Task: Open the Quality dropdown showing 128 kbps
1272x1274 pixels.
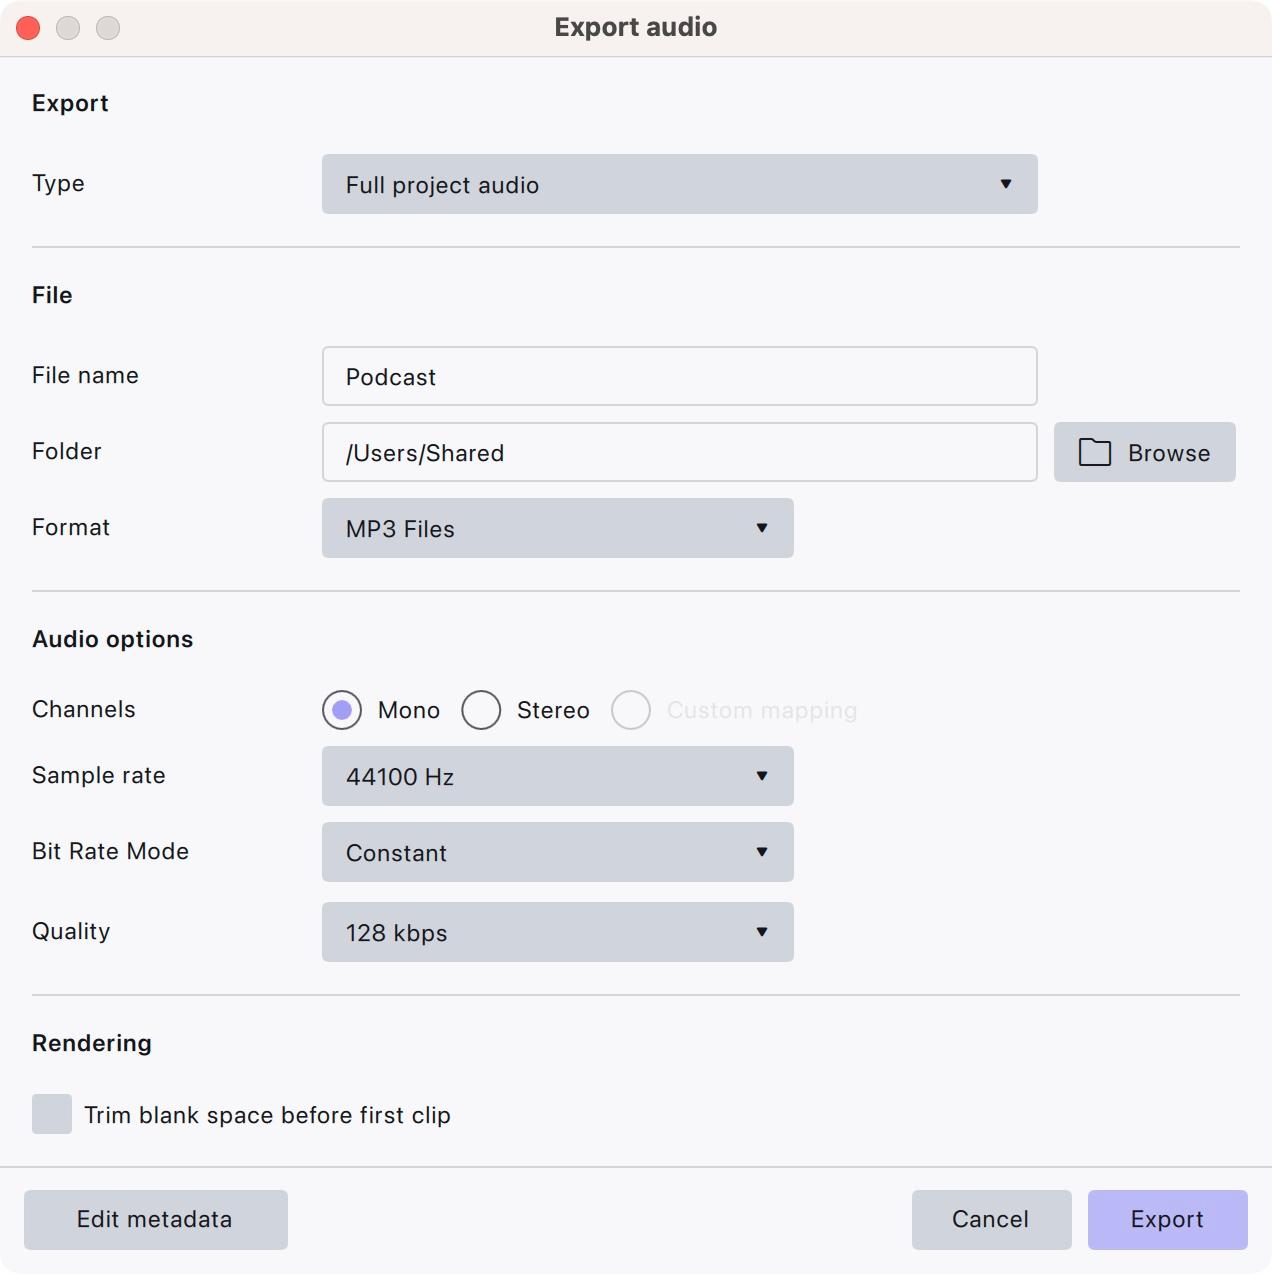Action: pyautogui.click(x=557, y=932)
